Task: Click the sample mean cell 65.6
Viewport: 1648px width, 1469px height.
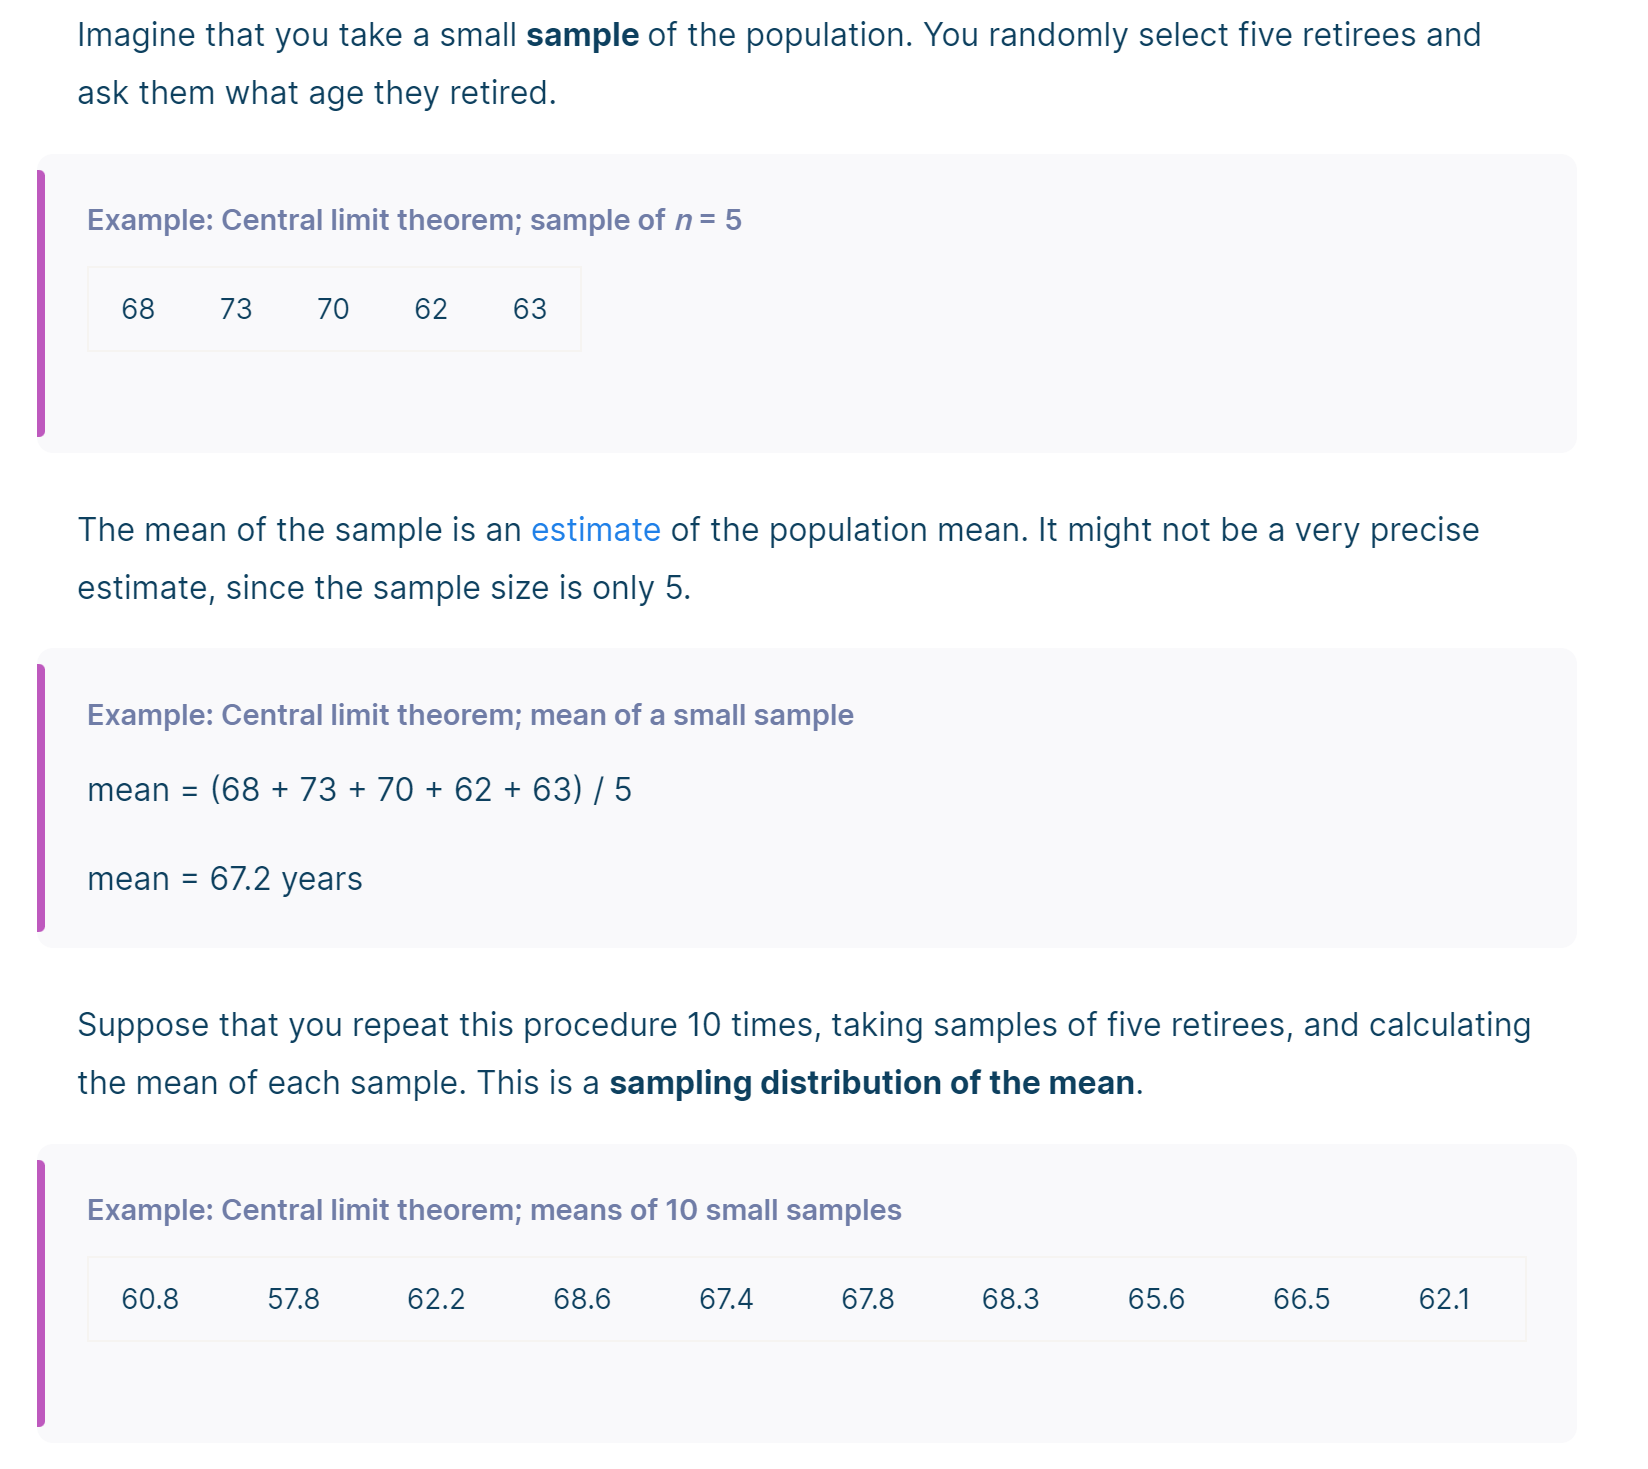Action: 1156,1299
